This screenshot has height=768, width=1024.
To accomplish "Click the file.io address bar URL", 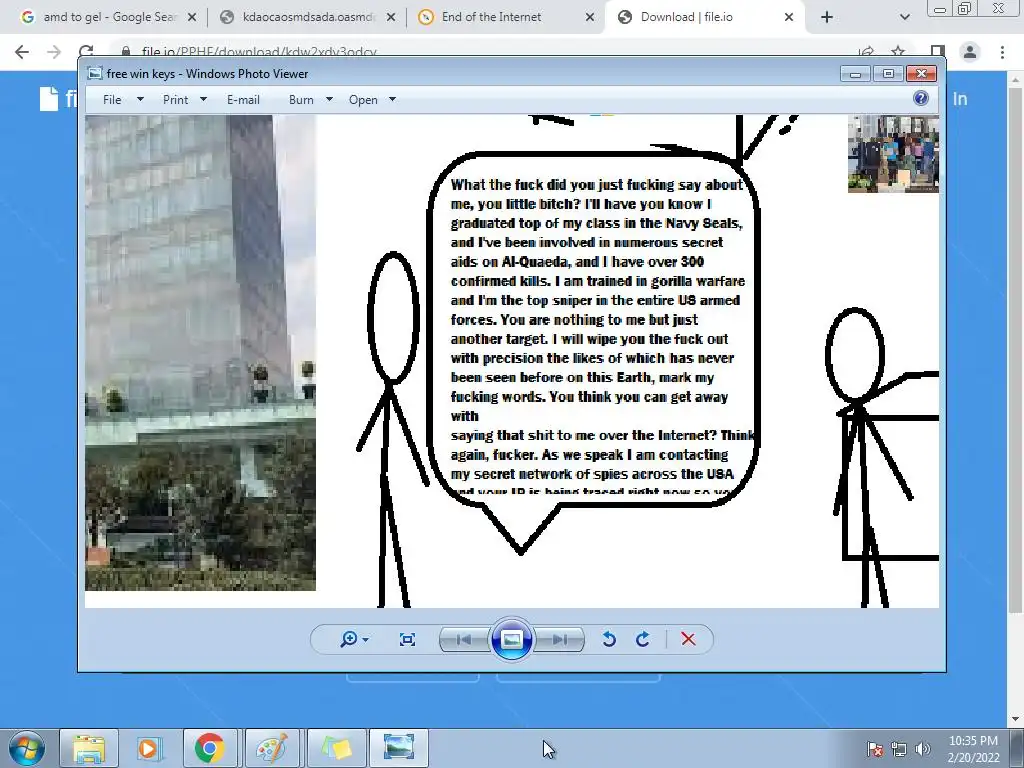I will (259, 52).
